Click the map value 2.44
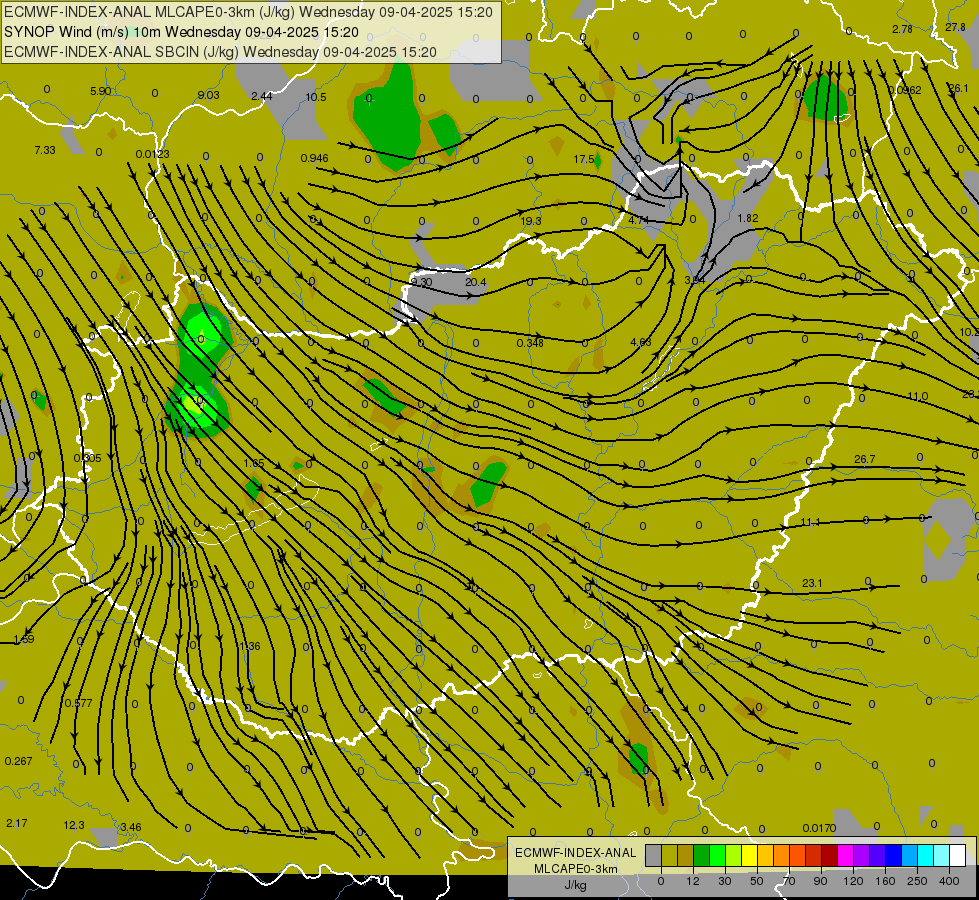 262,96
